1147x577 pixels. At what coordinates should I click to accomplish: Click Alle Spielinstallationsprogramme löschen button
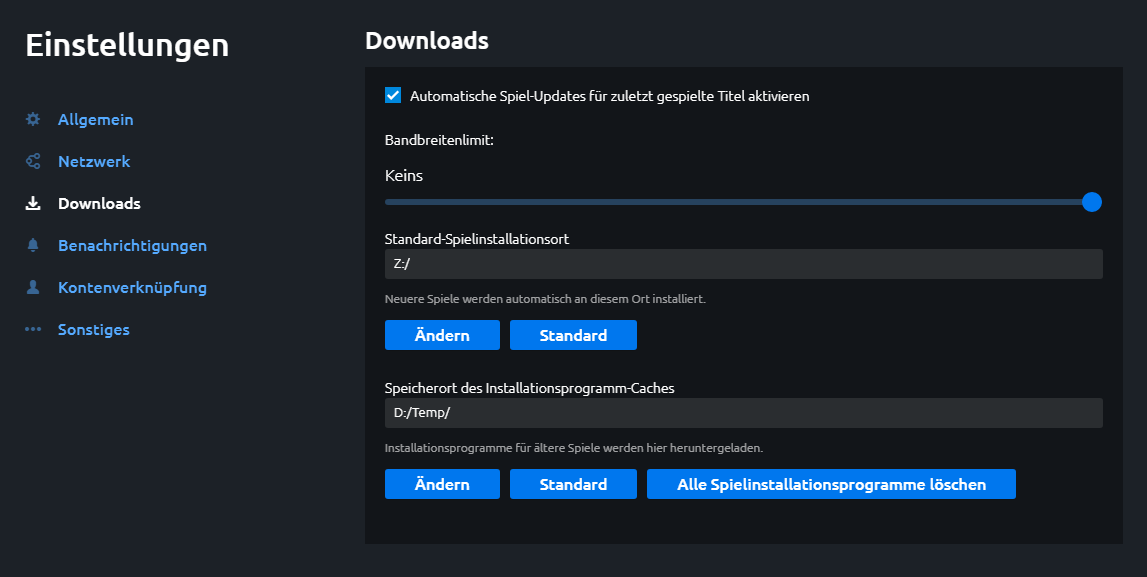tap(831, 484)
